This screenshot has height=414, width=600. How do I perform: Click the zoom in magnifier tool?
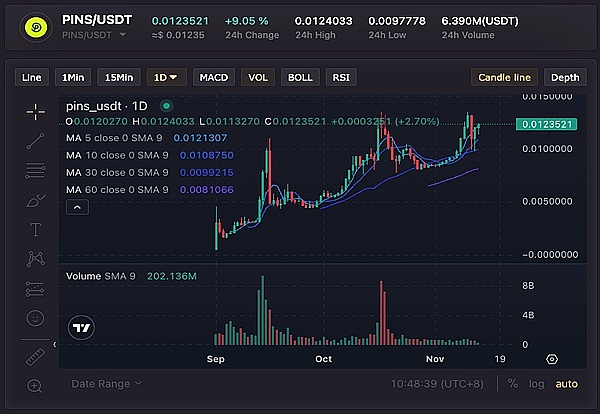point(36,385)
